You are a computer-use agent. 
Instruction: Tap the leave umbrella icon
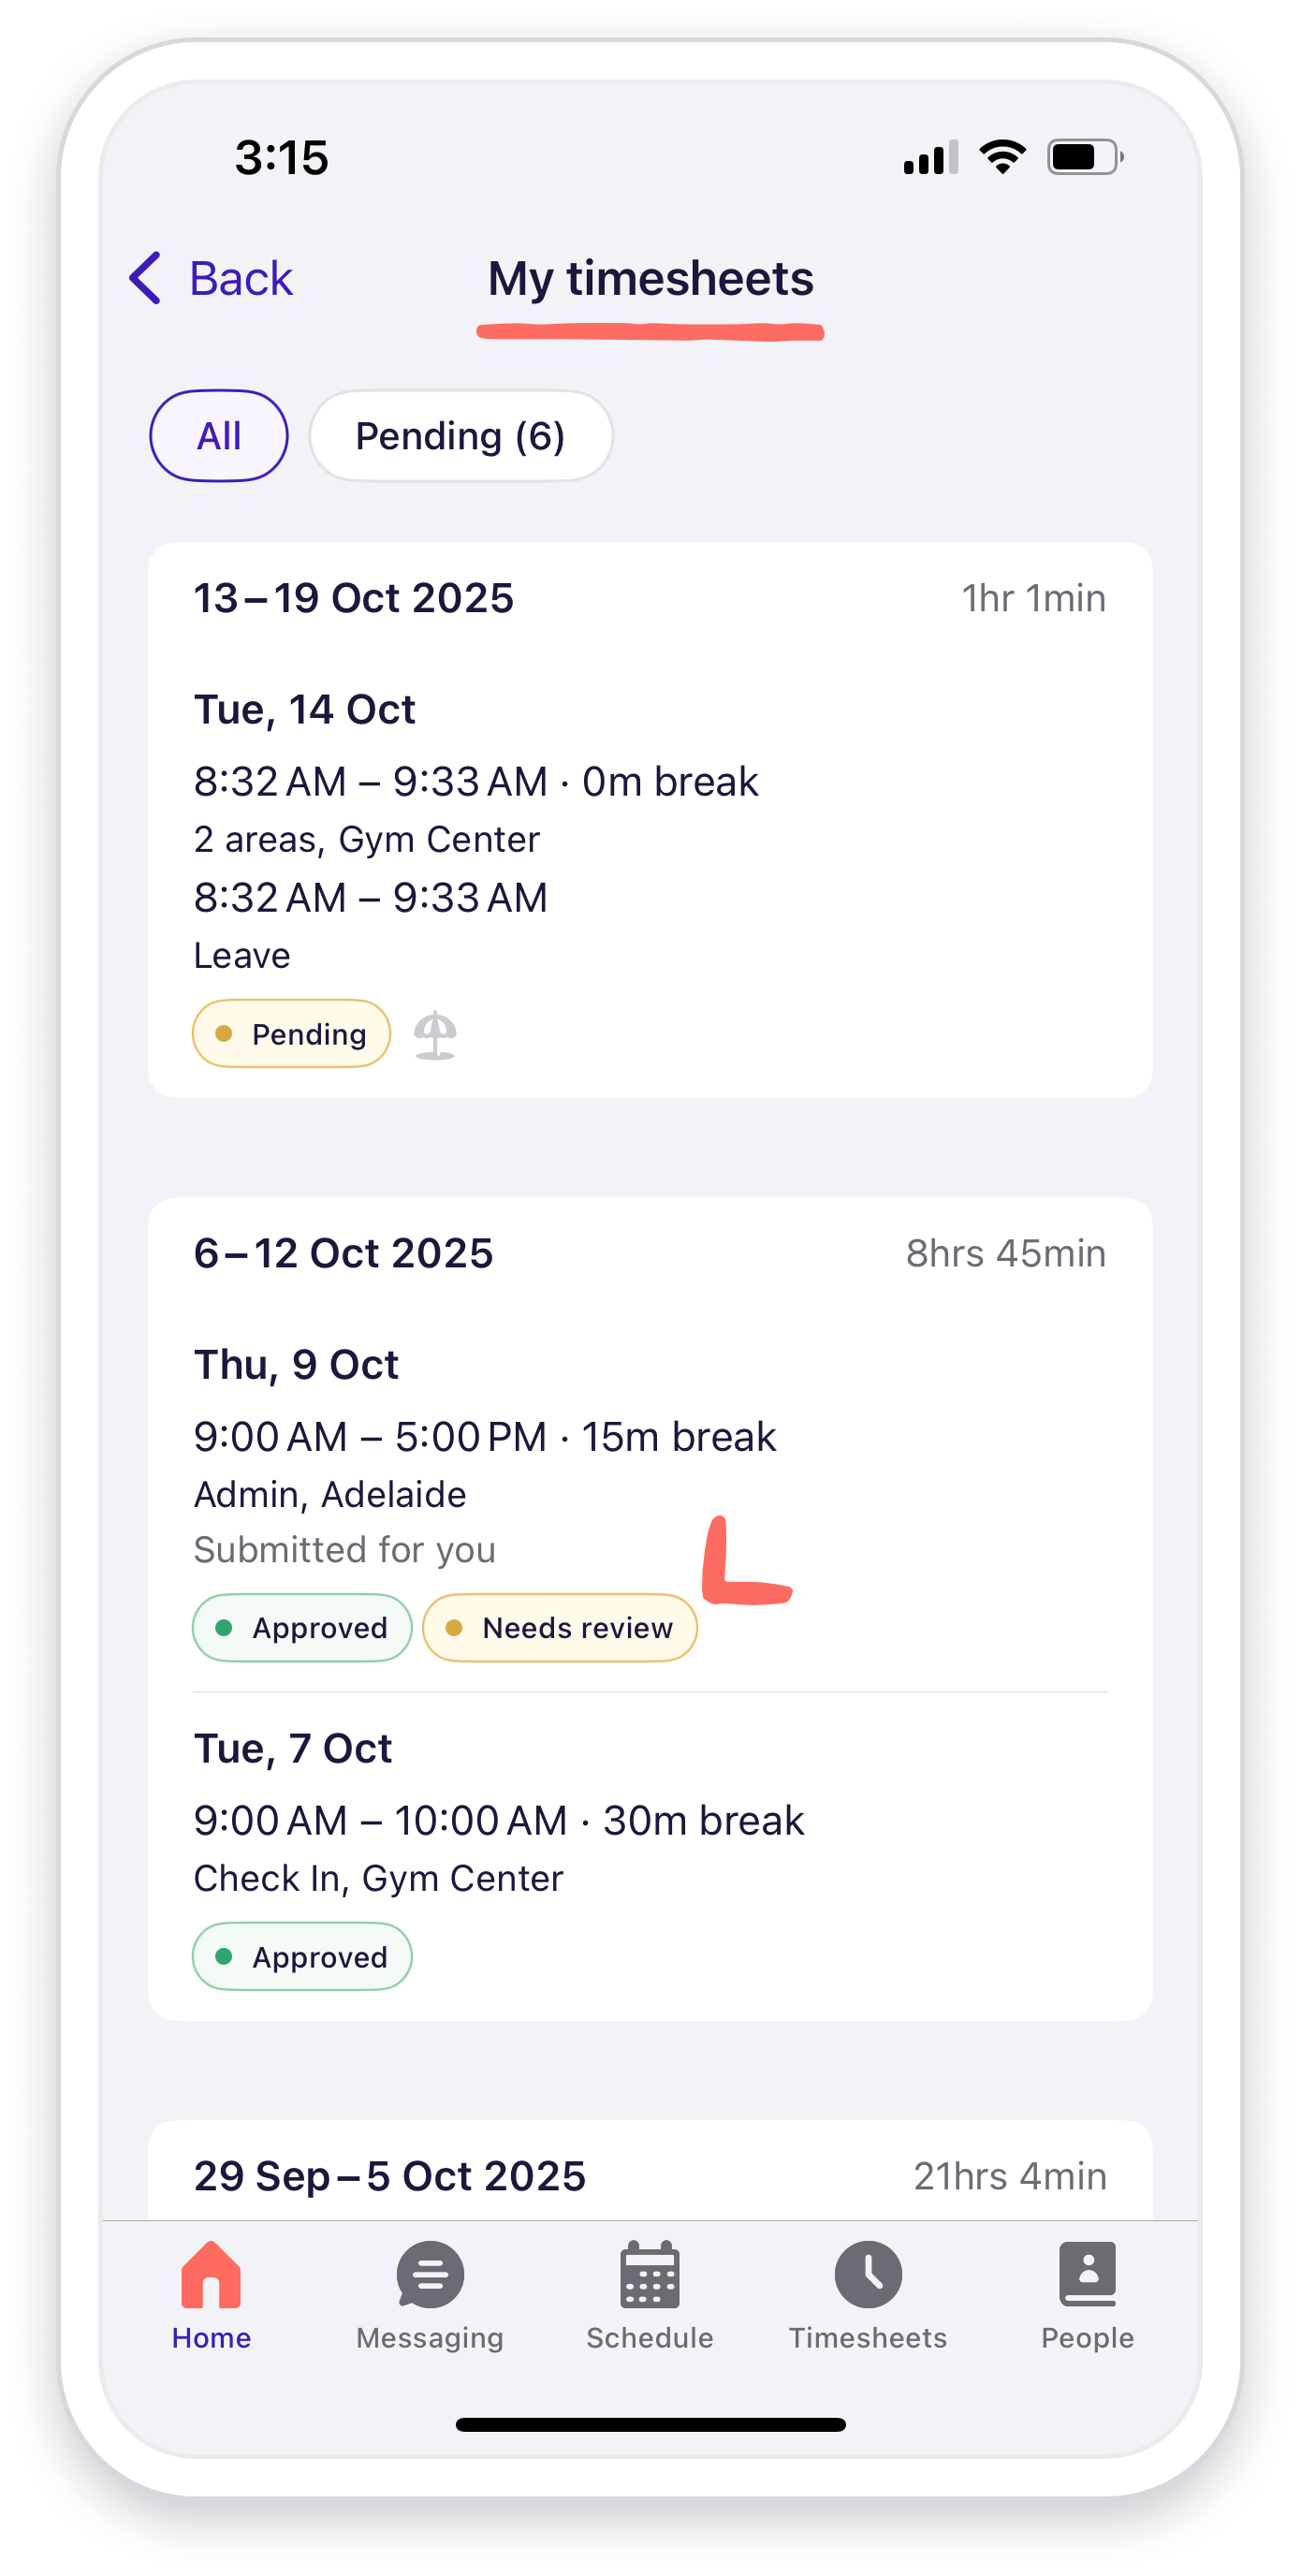[436, 1035]
